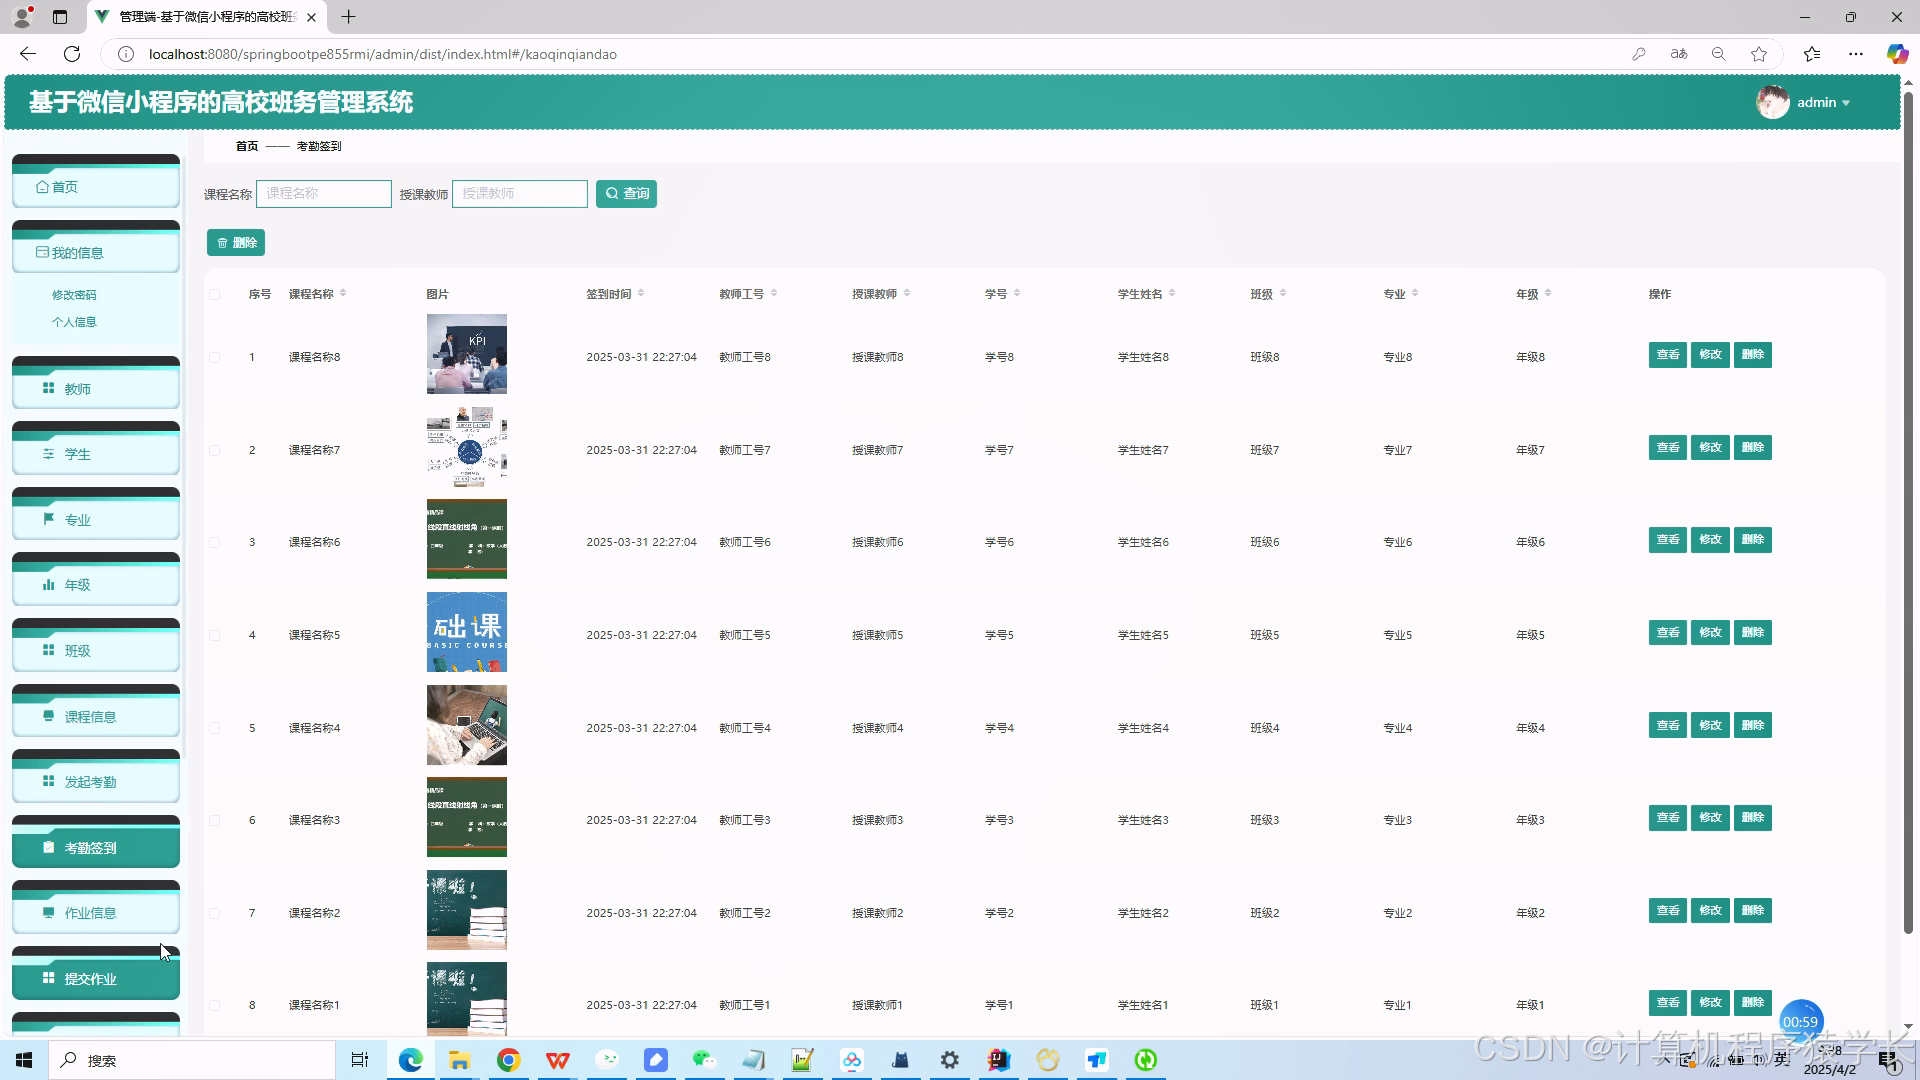Click the favorites star icon in address bar
This screenshot has width=1920, height=1080.
[1759, 54]
